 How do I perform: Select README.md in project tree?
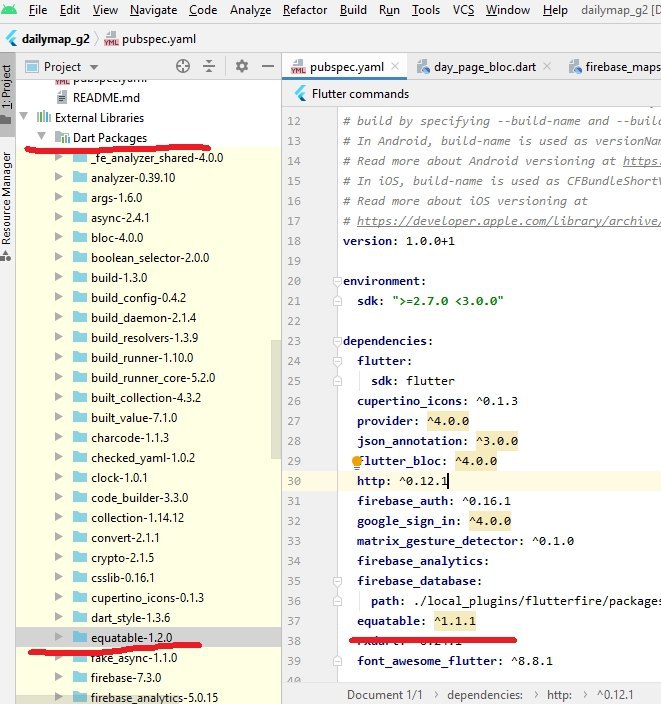[x=106, y=97]
